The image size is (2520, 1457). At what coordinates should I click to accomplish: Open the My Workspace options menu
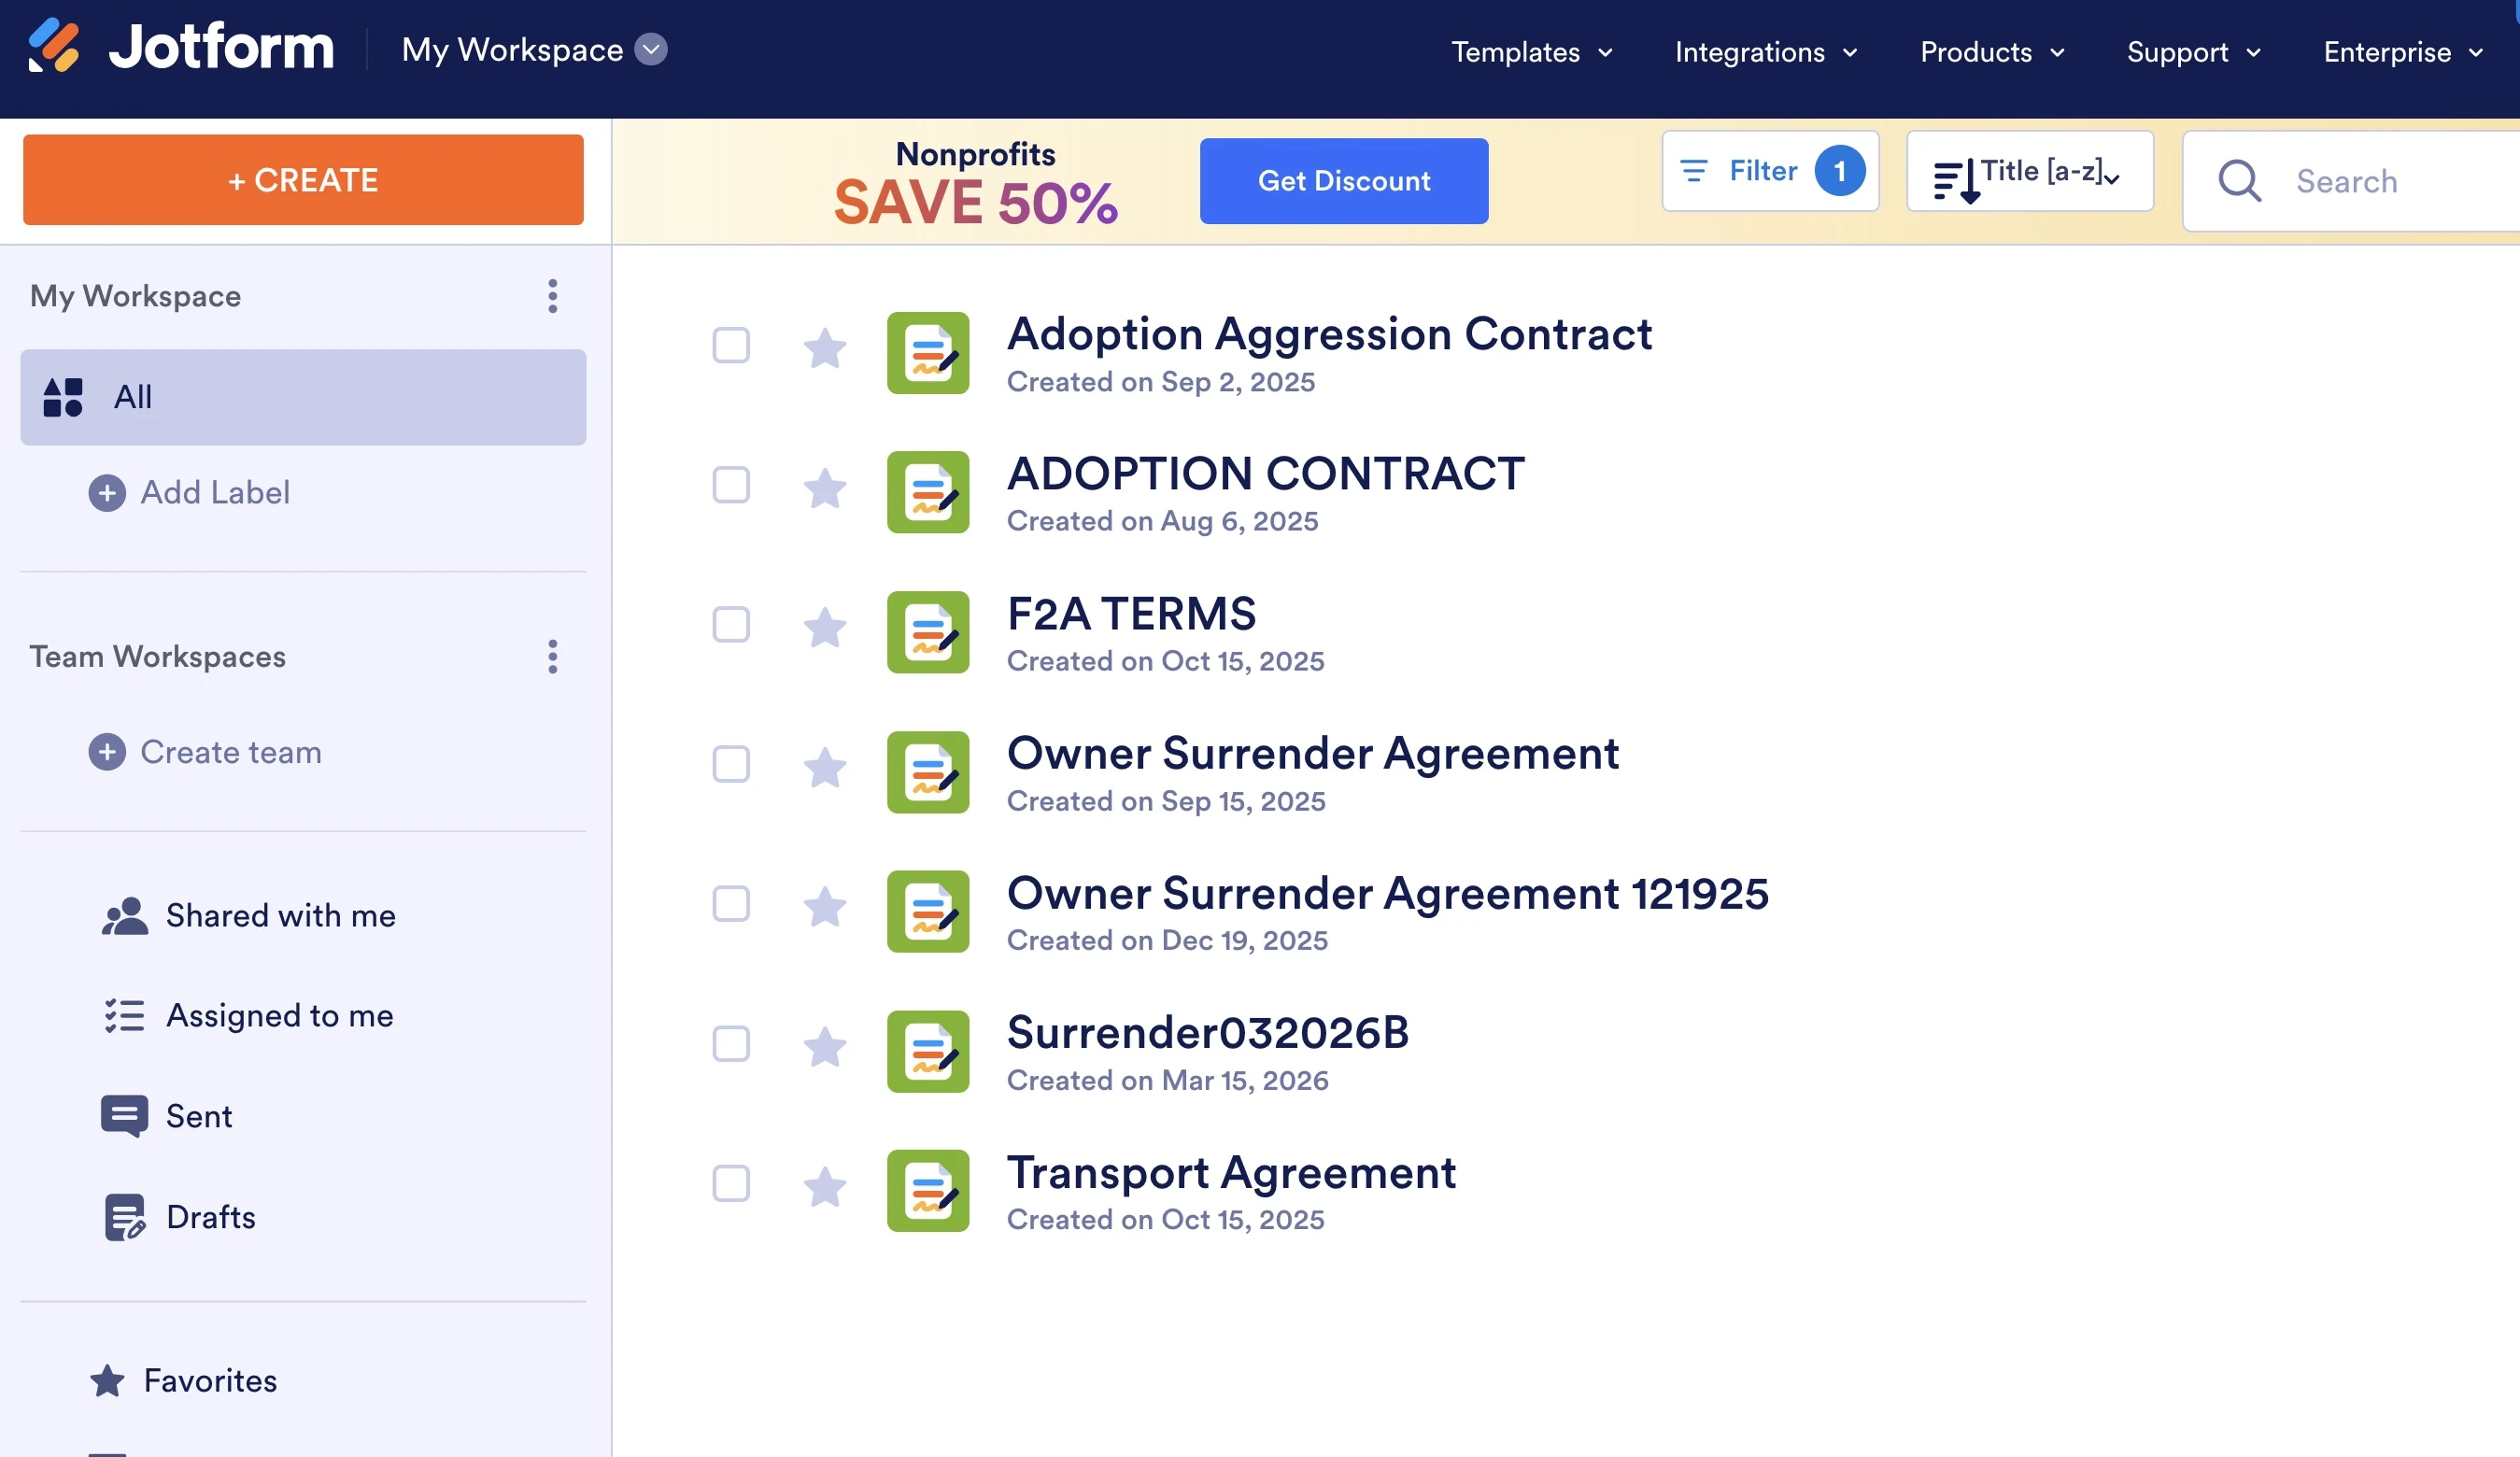tap(552, 296)
